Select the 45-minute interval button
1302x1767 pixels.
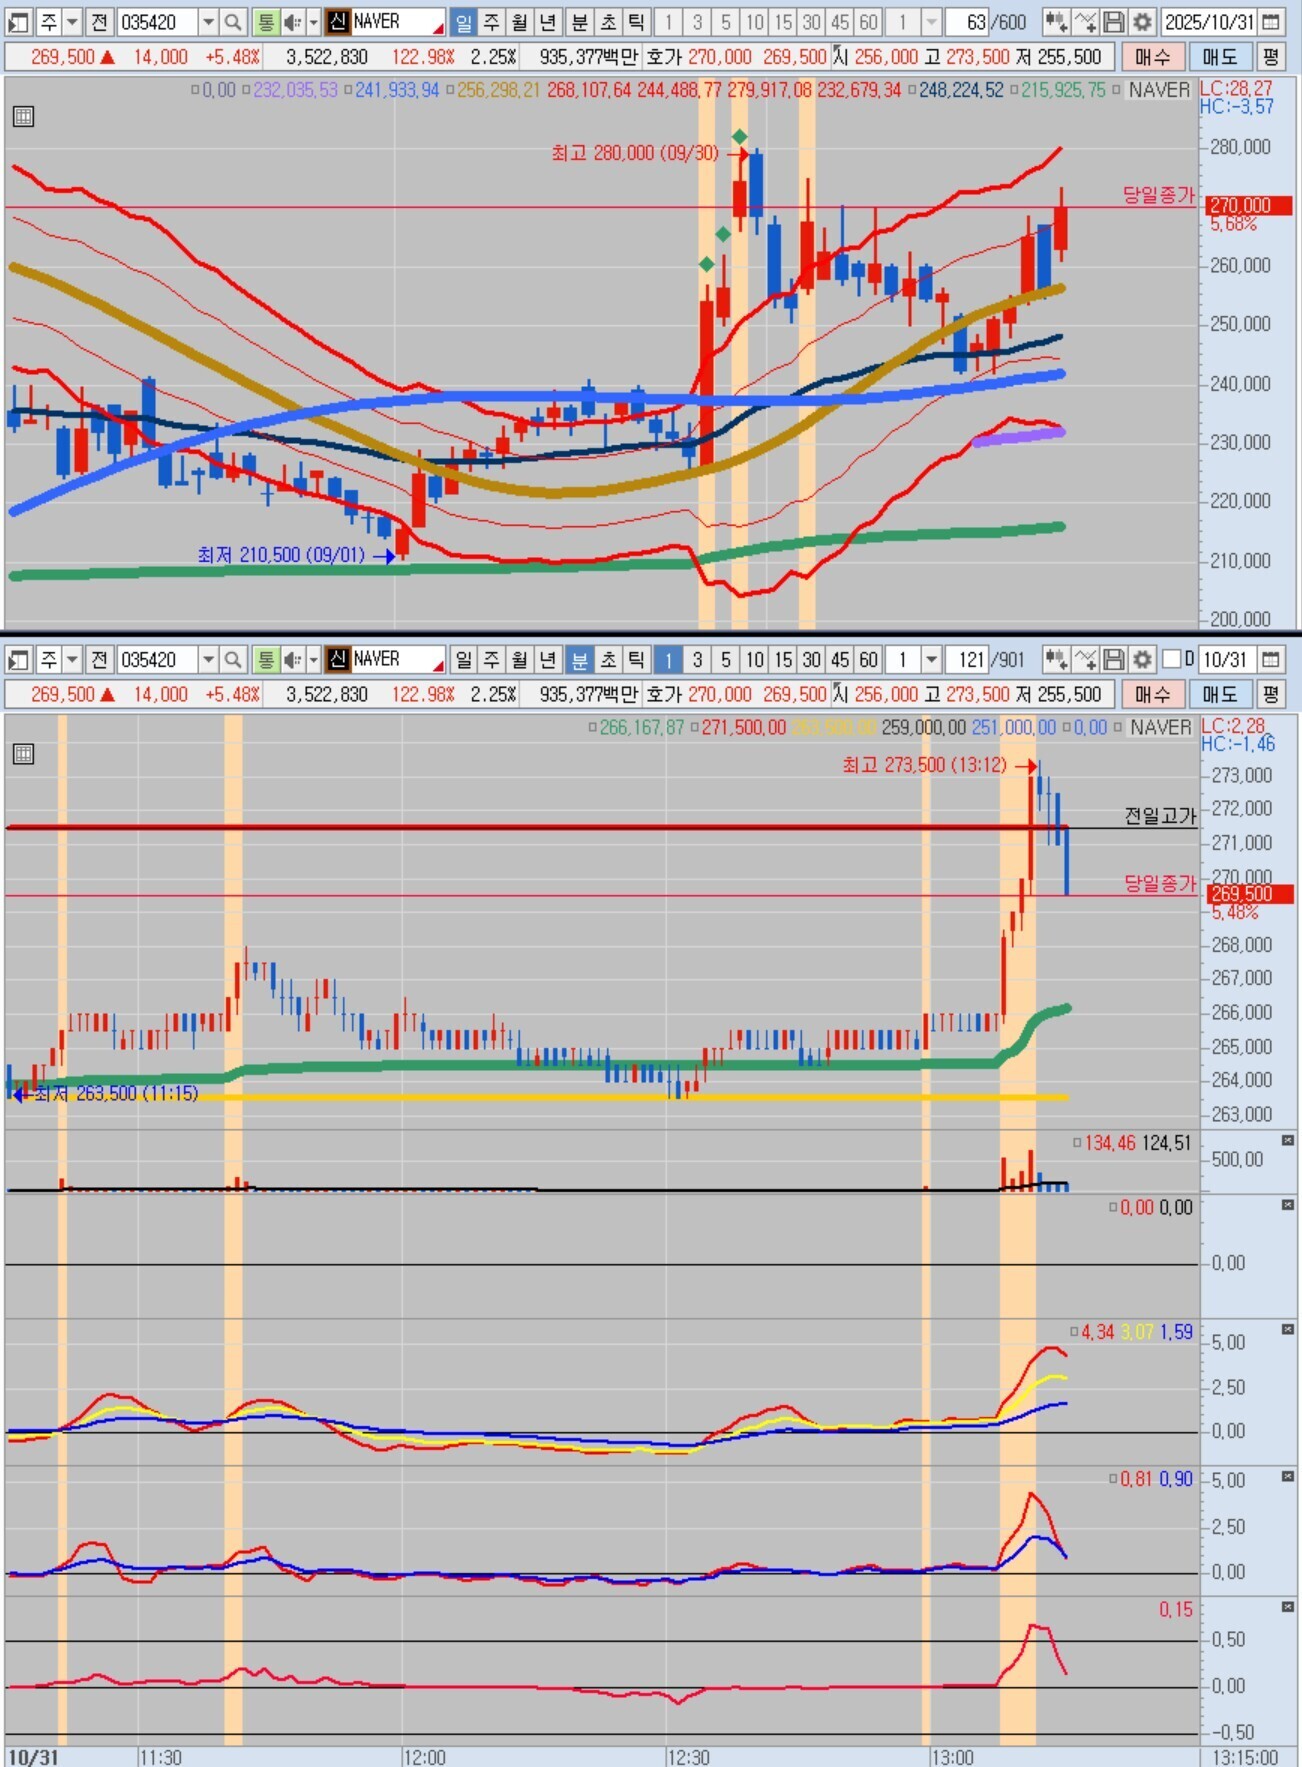click(840, 660)
